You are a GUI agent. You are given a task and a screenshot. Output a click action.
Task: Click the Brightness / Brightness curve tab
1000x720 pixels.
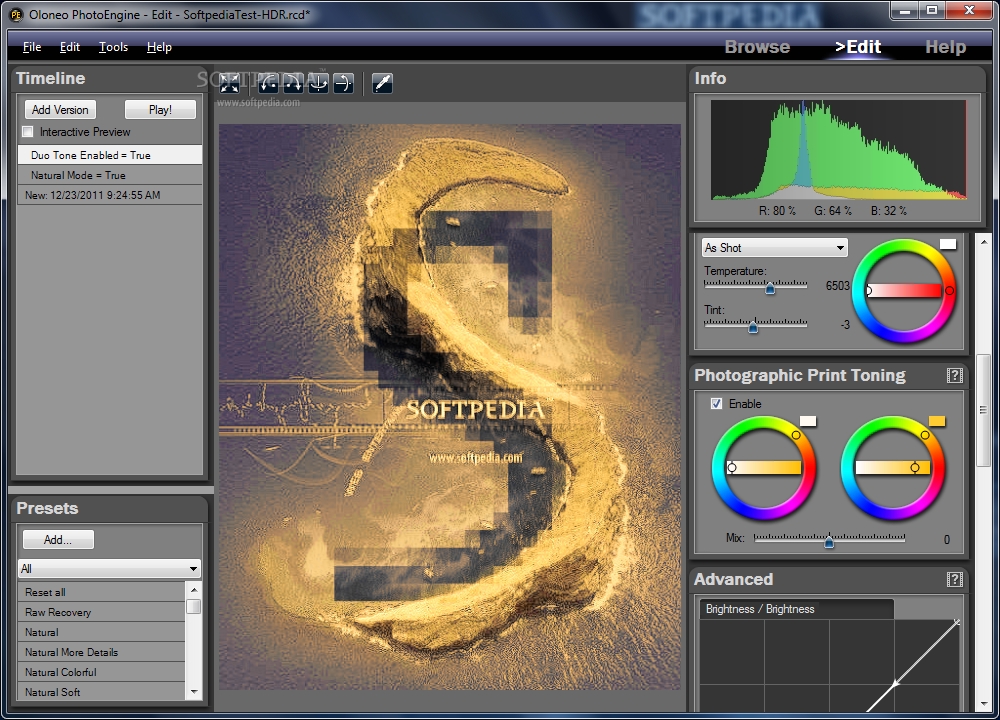coord(796,609)
